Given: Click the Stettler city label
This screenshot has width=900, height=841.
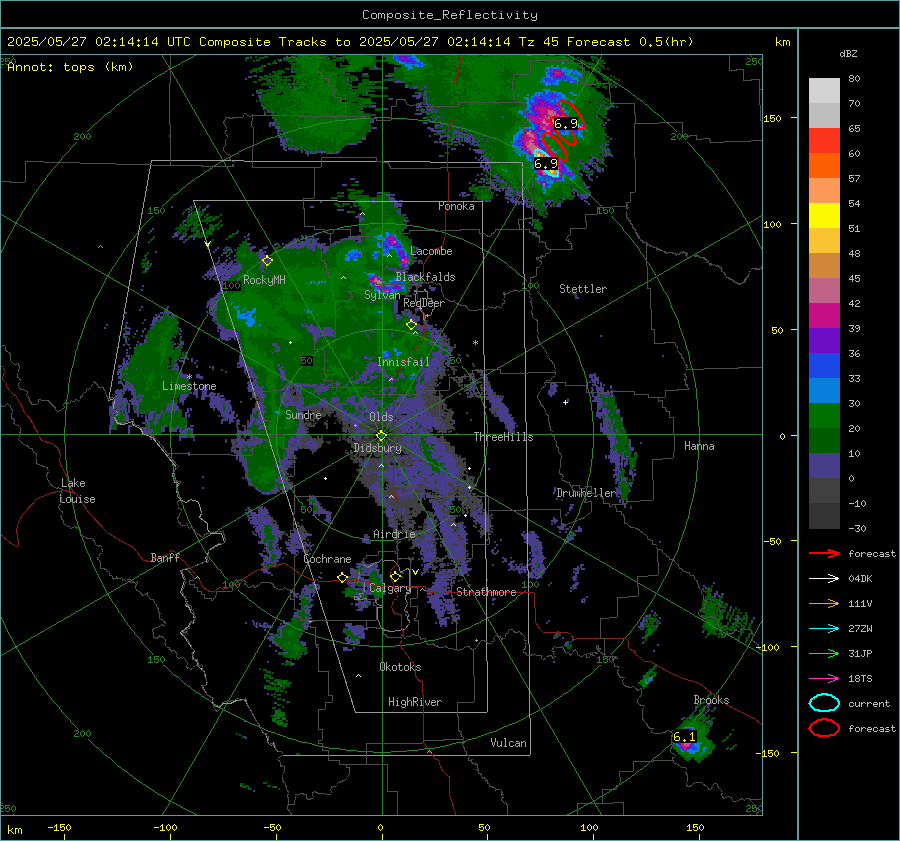Looking at the screenshot, I should coord(583,289).
